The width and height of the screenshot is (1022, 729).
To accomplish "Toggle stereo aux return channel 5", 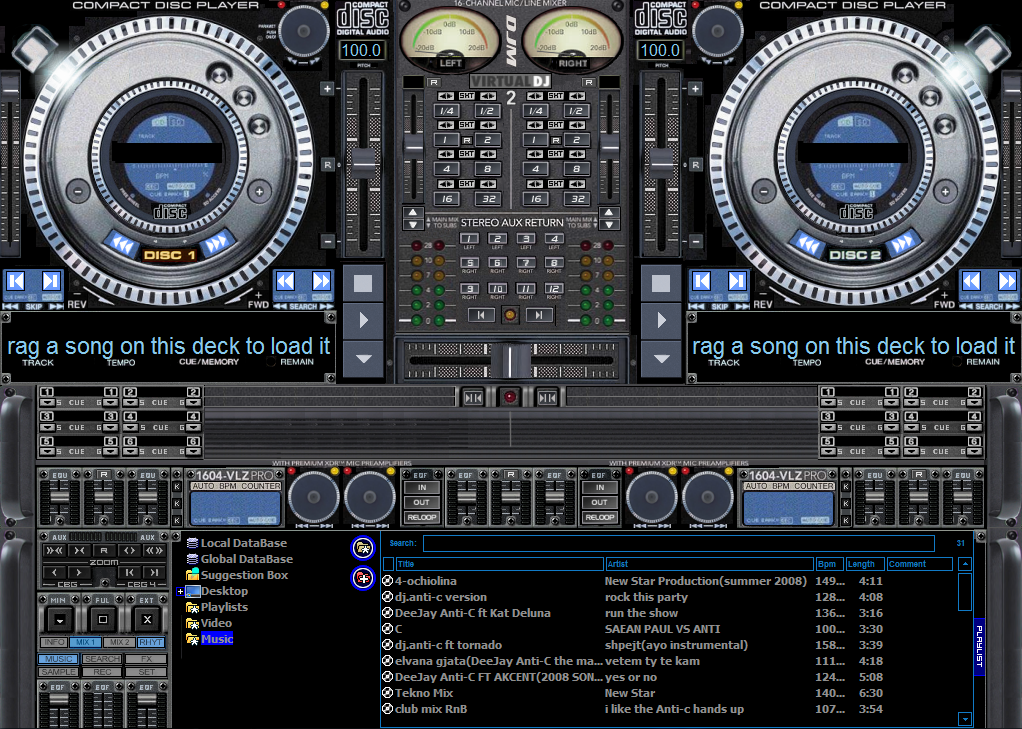I will click(x=469, y=263).
